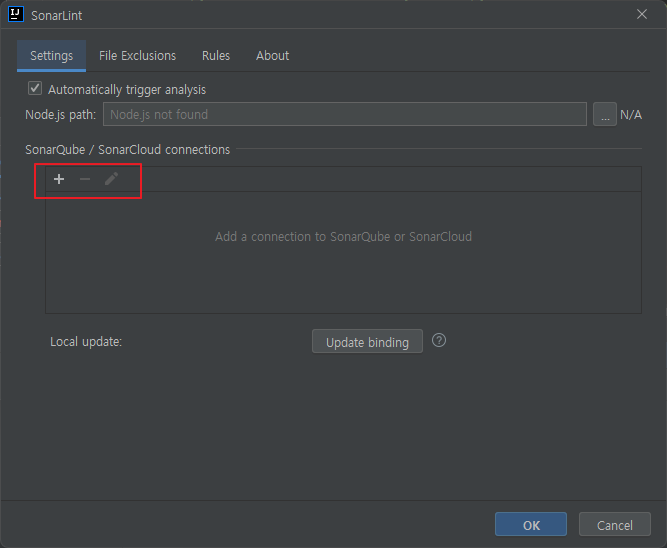Click the IntelliJ logo in title bar
This screenshot has width=667, height=548.
(x=16, y=14)
